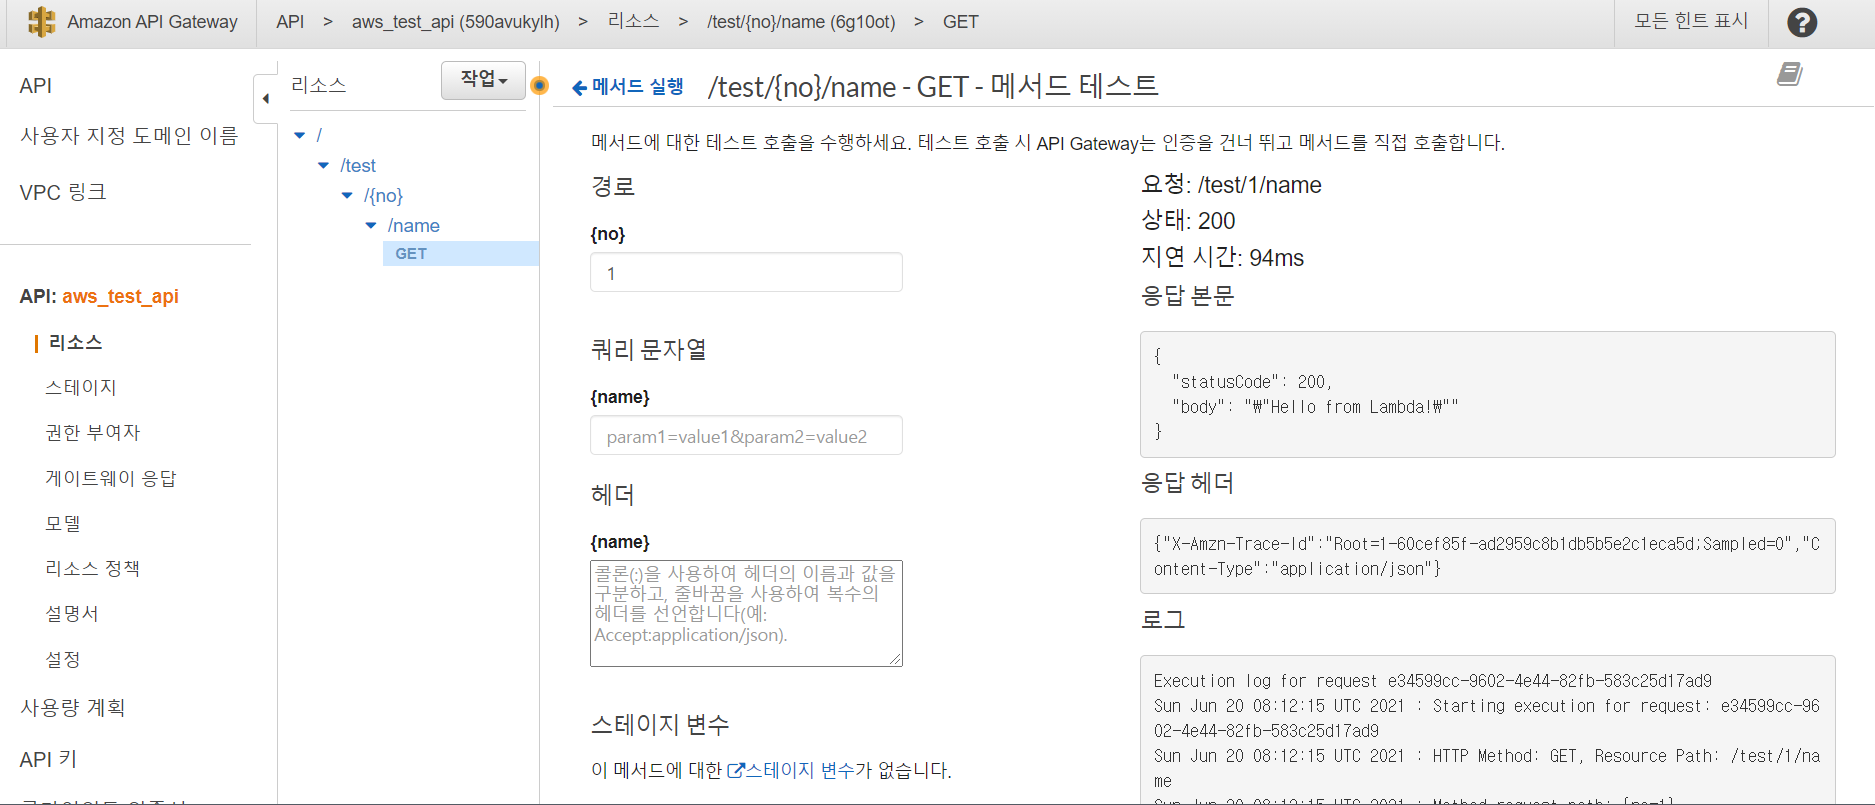The height and width of the screenshot is (805, 1875).
Task: Click the {no} path input field
Action: [x=746, y=272]
